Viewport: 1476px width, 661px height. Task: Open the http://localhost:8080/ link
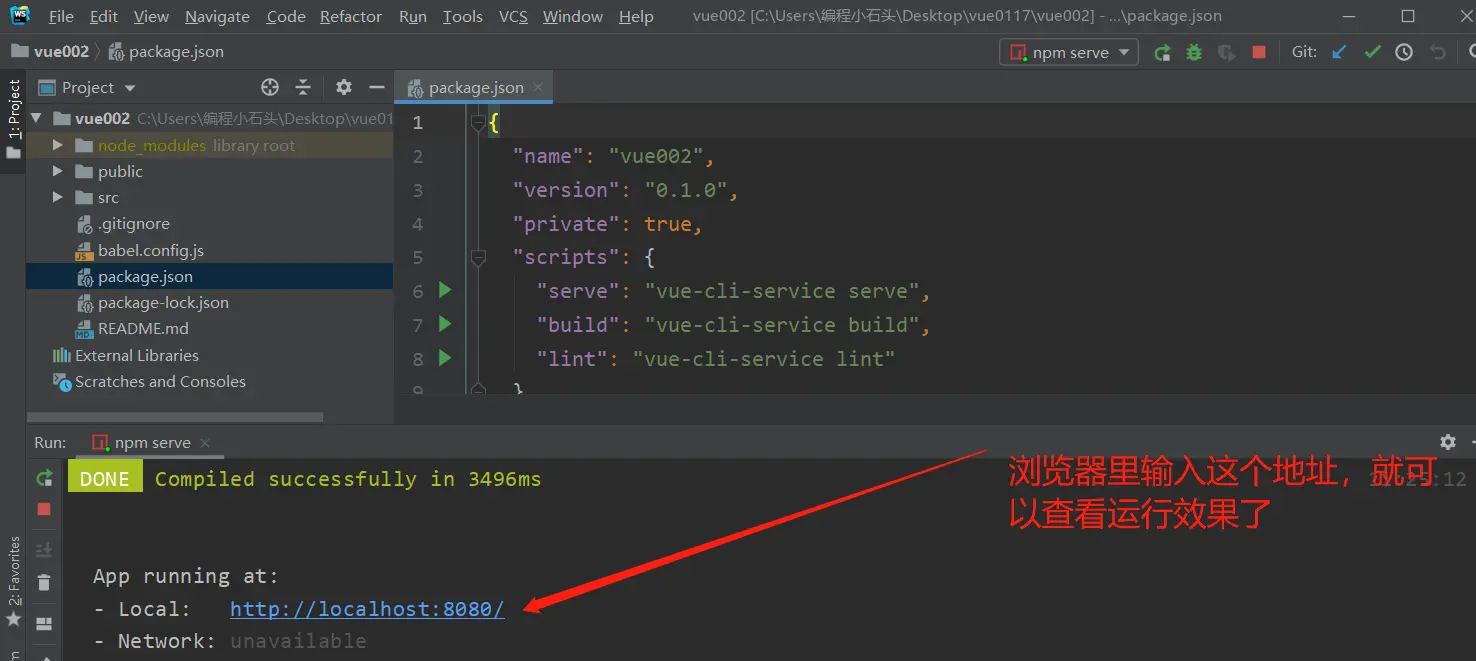367,609
